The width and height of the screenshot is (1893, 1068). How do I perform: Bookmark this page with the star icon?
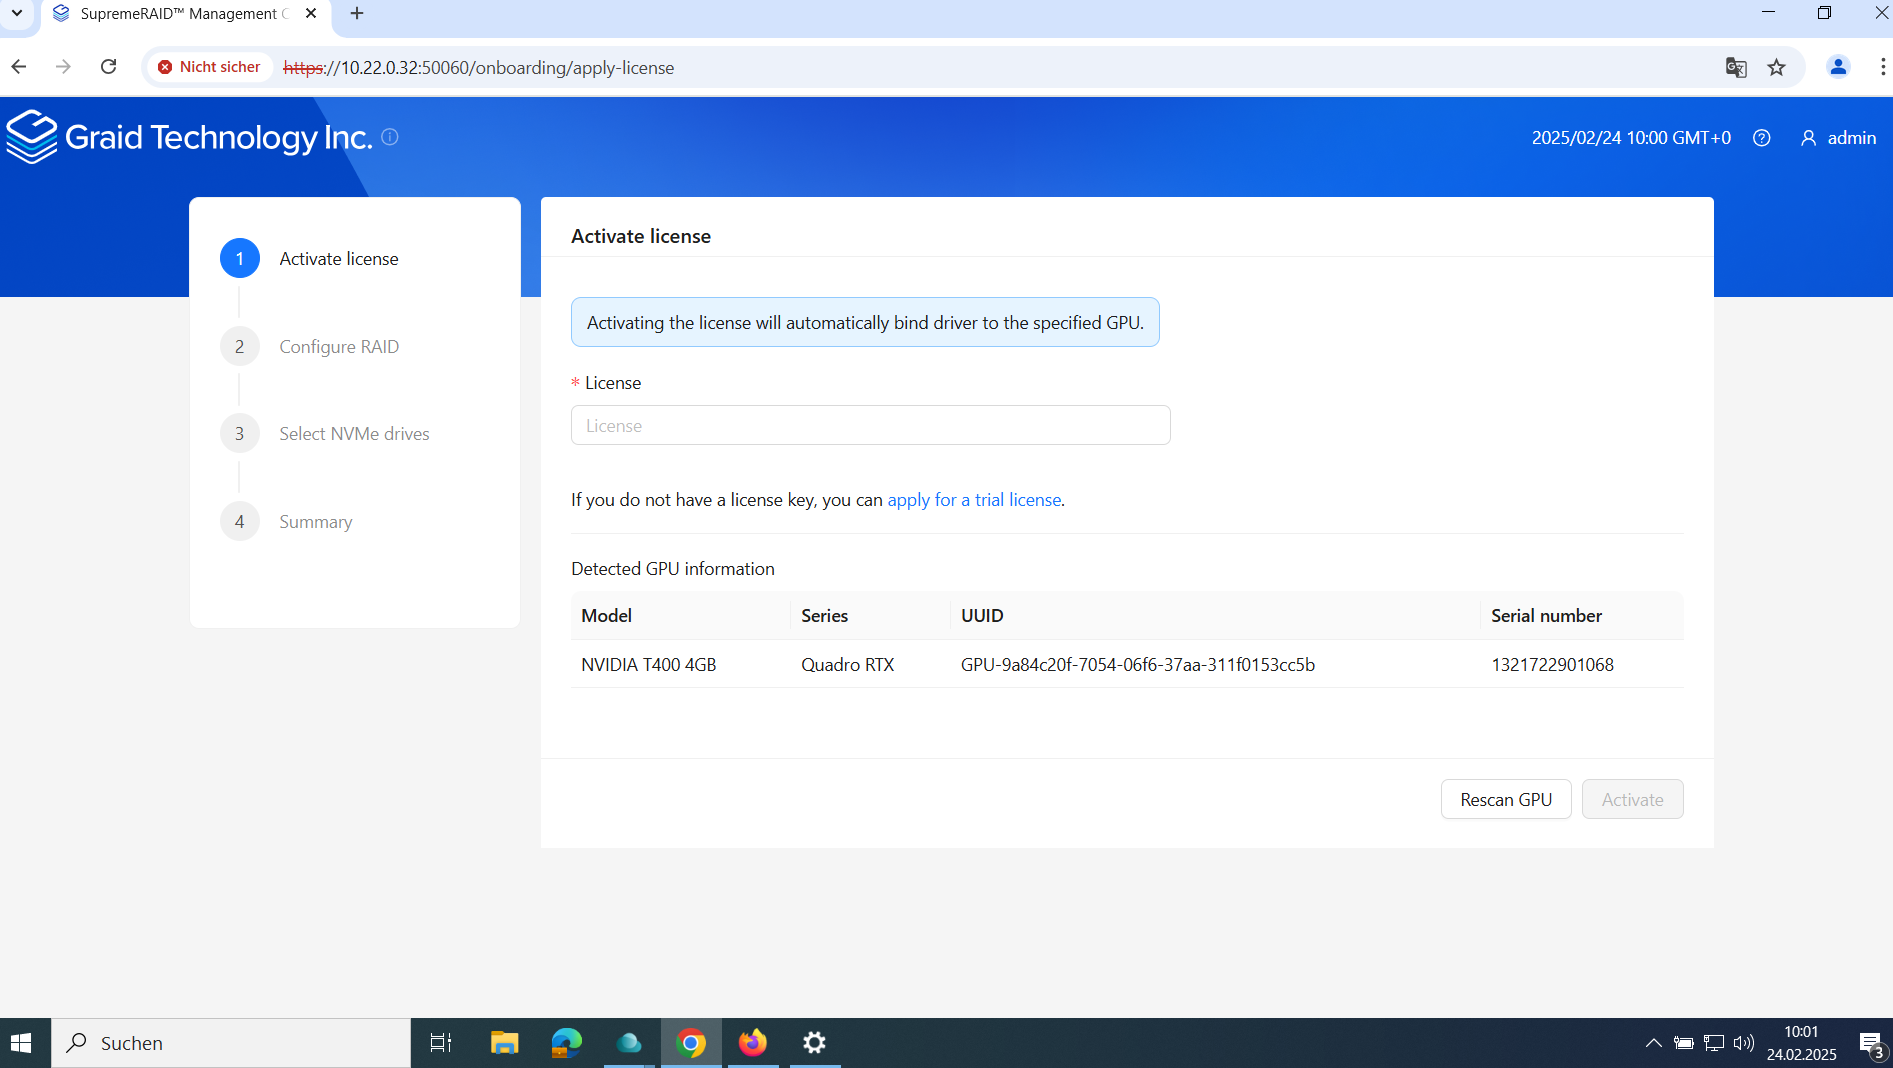(1777, 67)
